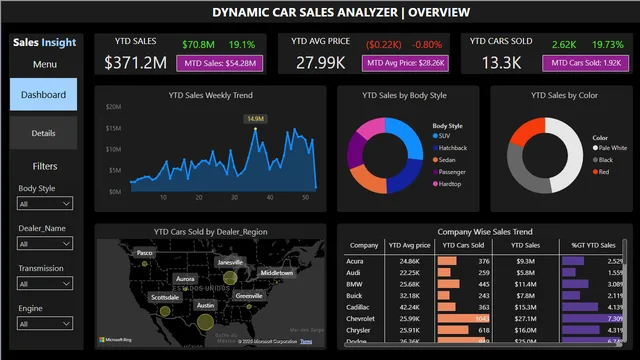Click the table's vertical scrollbar
The width and height of the screenshot is (640, 360).
pos(624,290)
